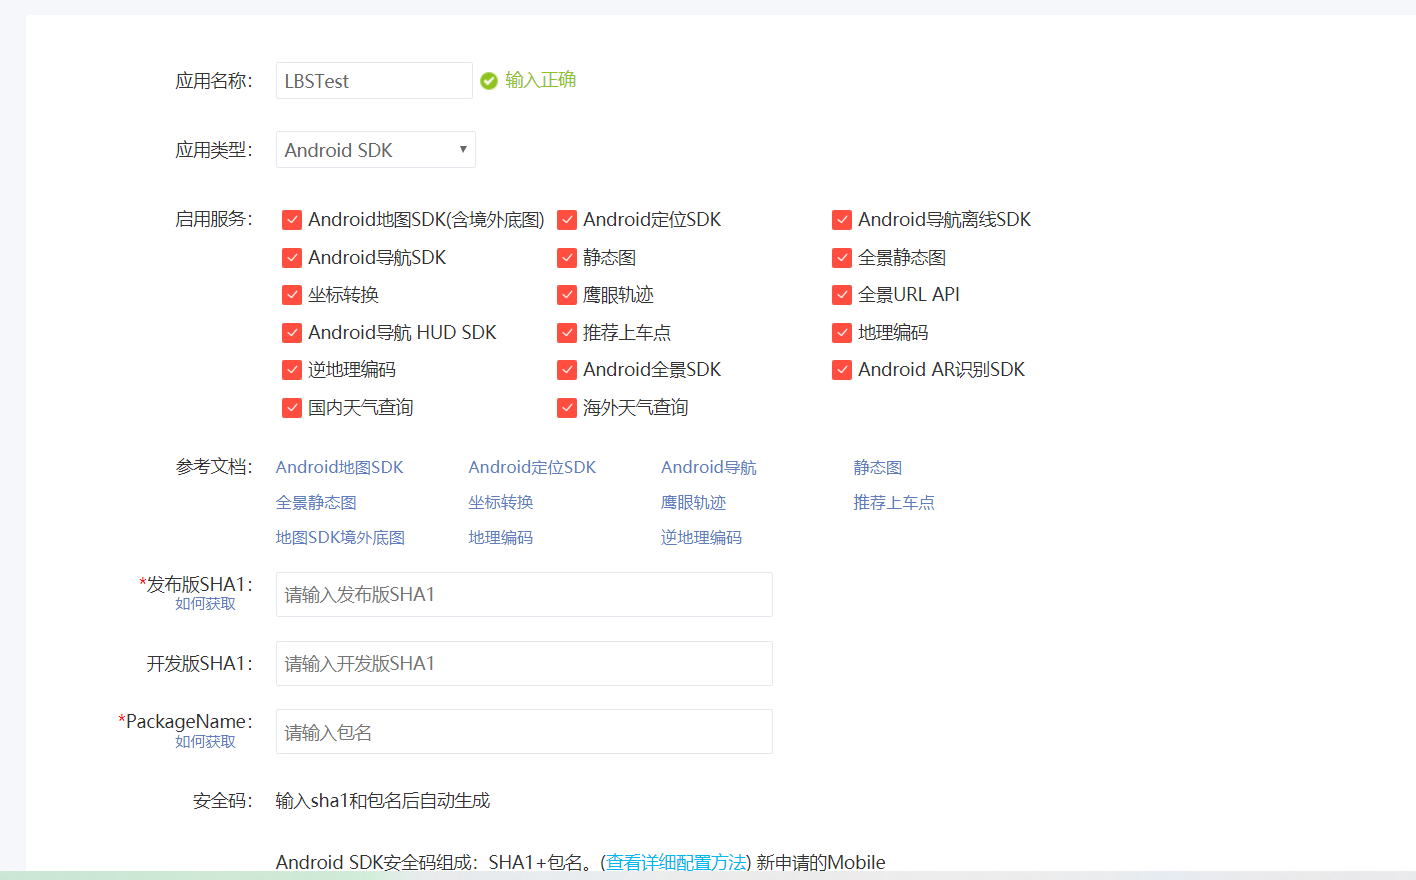Click the PackageName input box
Screen dimensions: 1416x880
524,731
